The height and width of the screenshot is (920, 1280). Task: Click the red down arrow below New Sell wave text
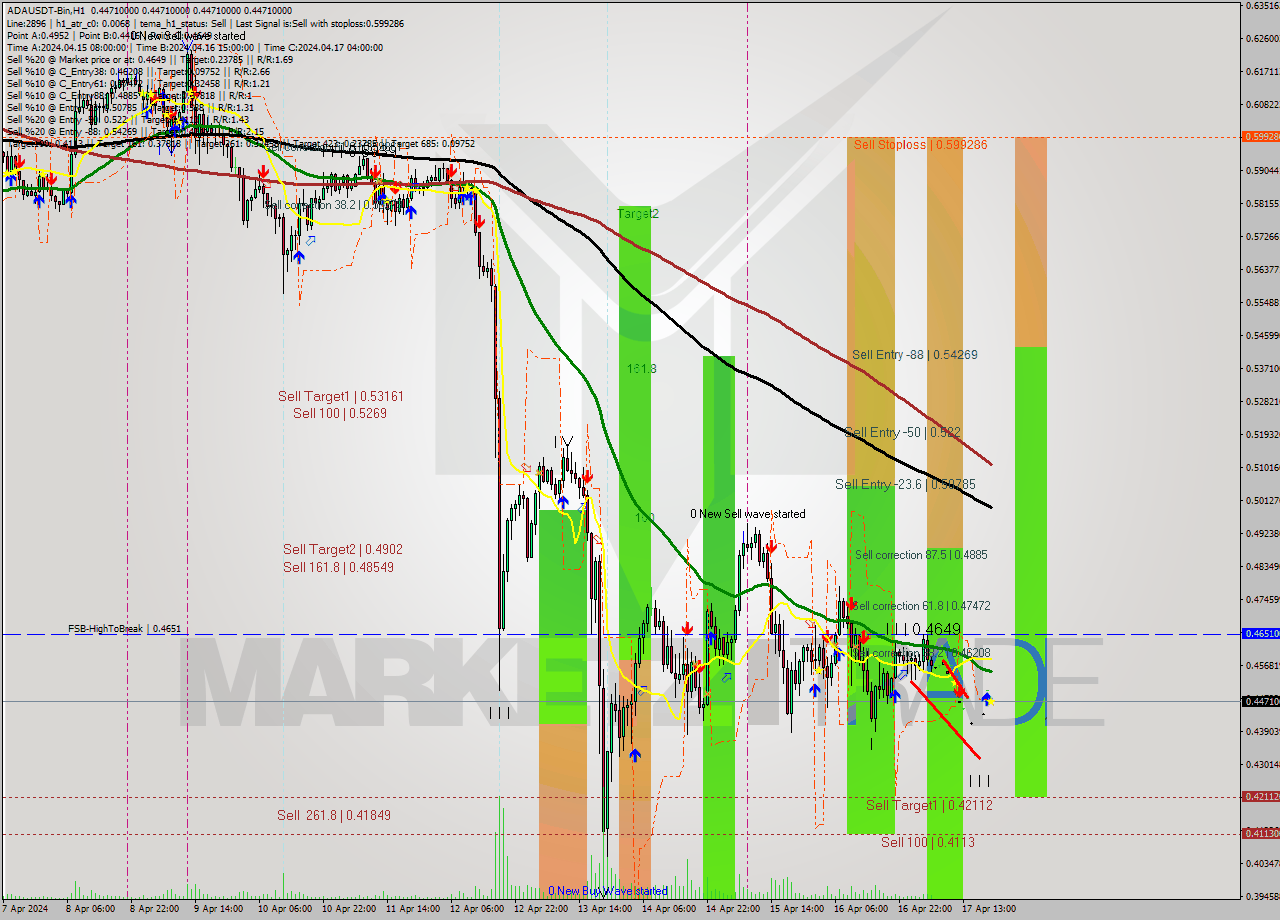(x=771, y=546)
